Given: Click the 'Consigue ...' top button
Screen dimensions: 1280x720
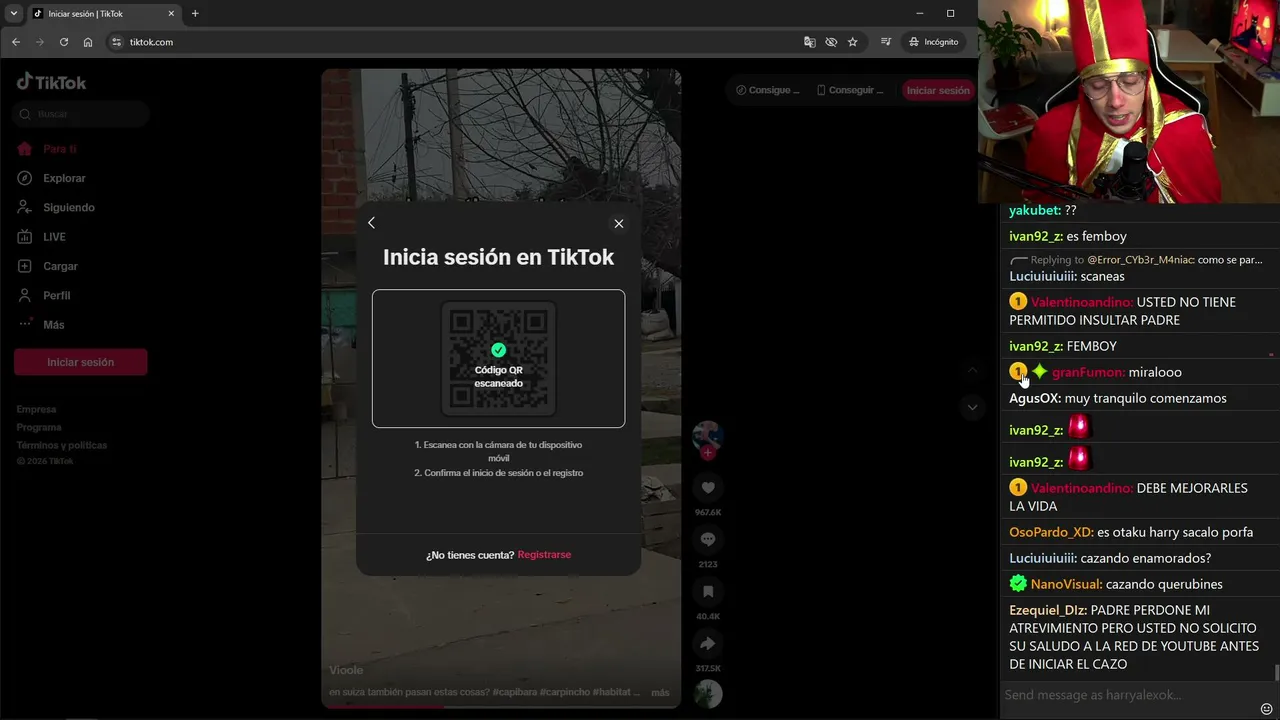Looking at the screenshot, I should click(x=768, y=90).
